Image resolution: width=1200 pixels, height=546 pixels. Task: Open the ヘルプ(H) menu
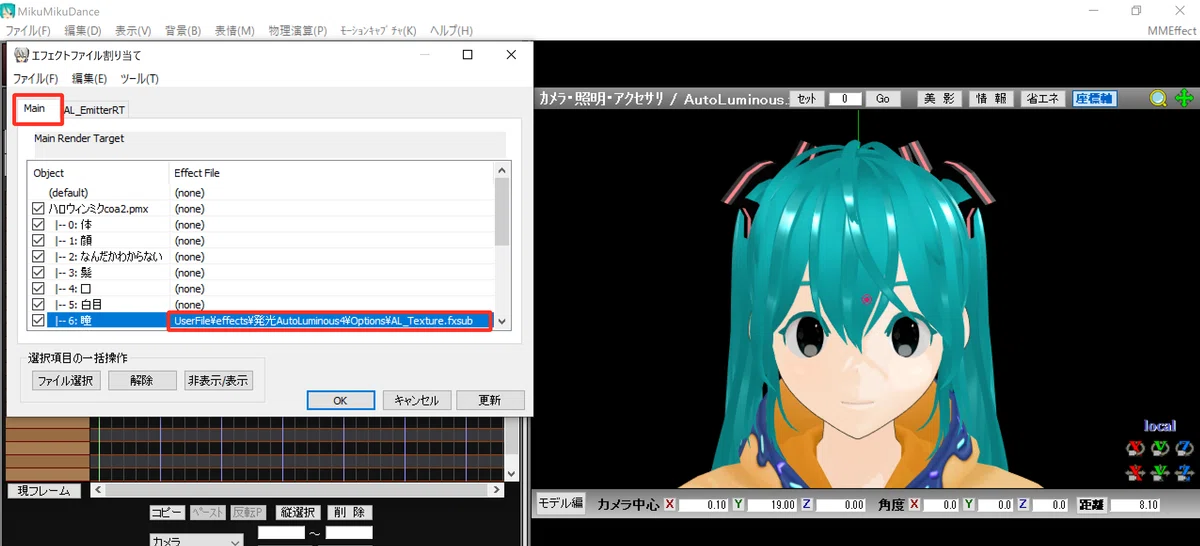click(450, 31)
